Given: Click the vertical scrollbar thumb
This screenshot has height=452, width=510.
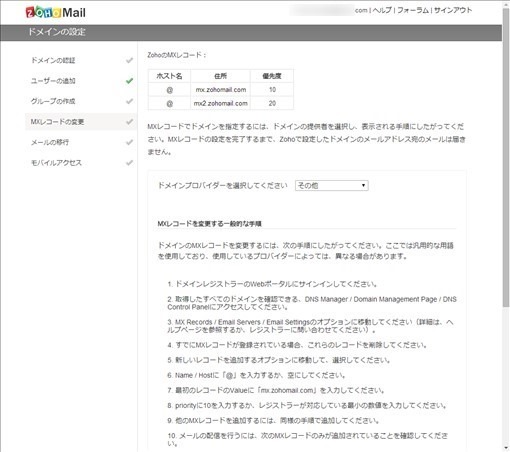Looking at the screenshot, I should tap(506, 157).
